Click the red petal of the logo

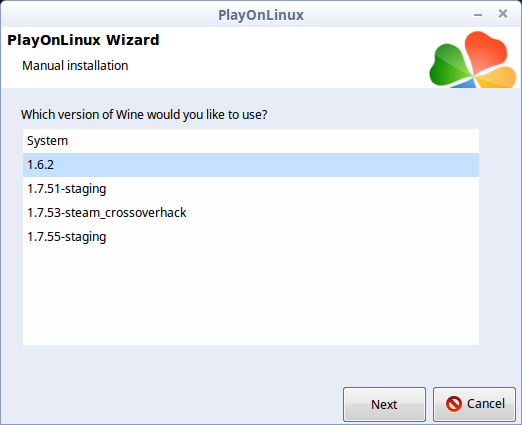point(485,50)
